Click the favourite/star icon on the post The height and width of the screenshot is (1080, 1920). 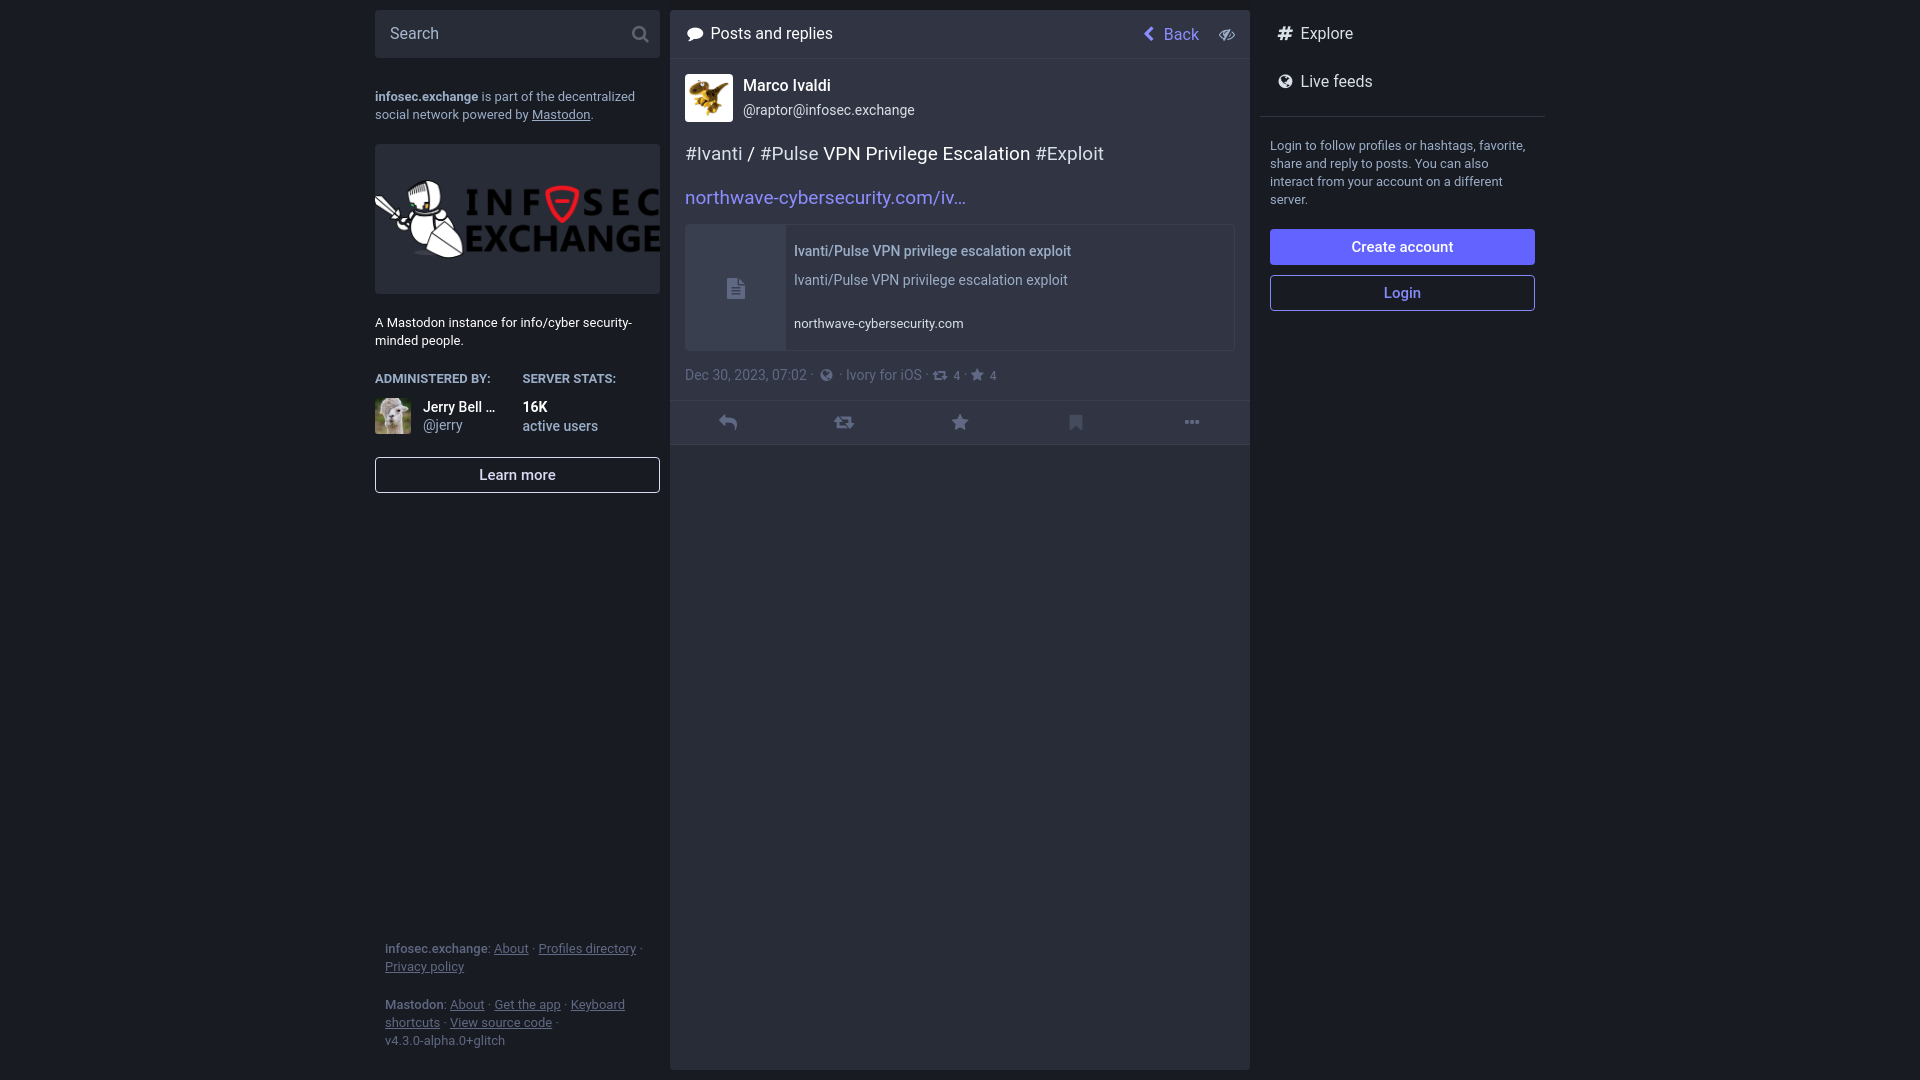[x=960, y=422]
